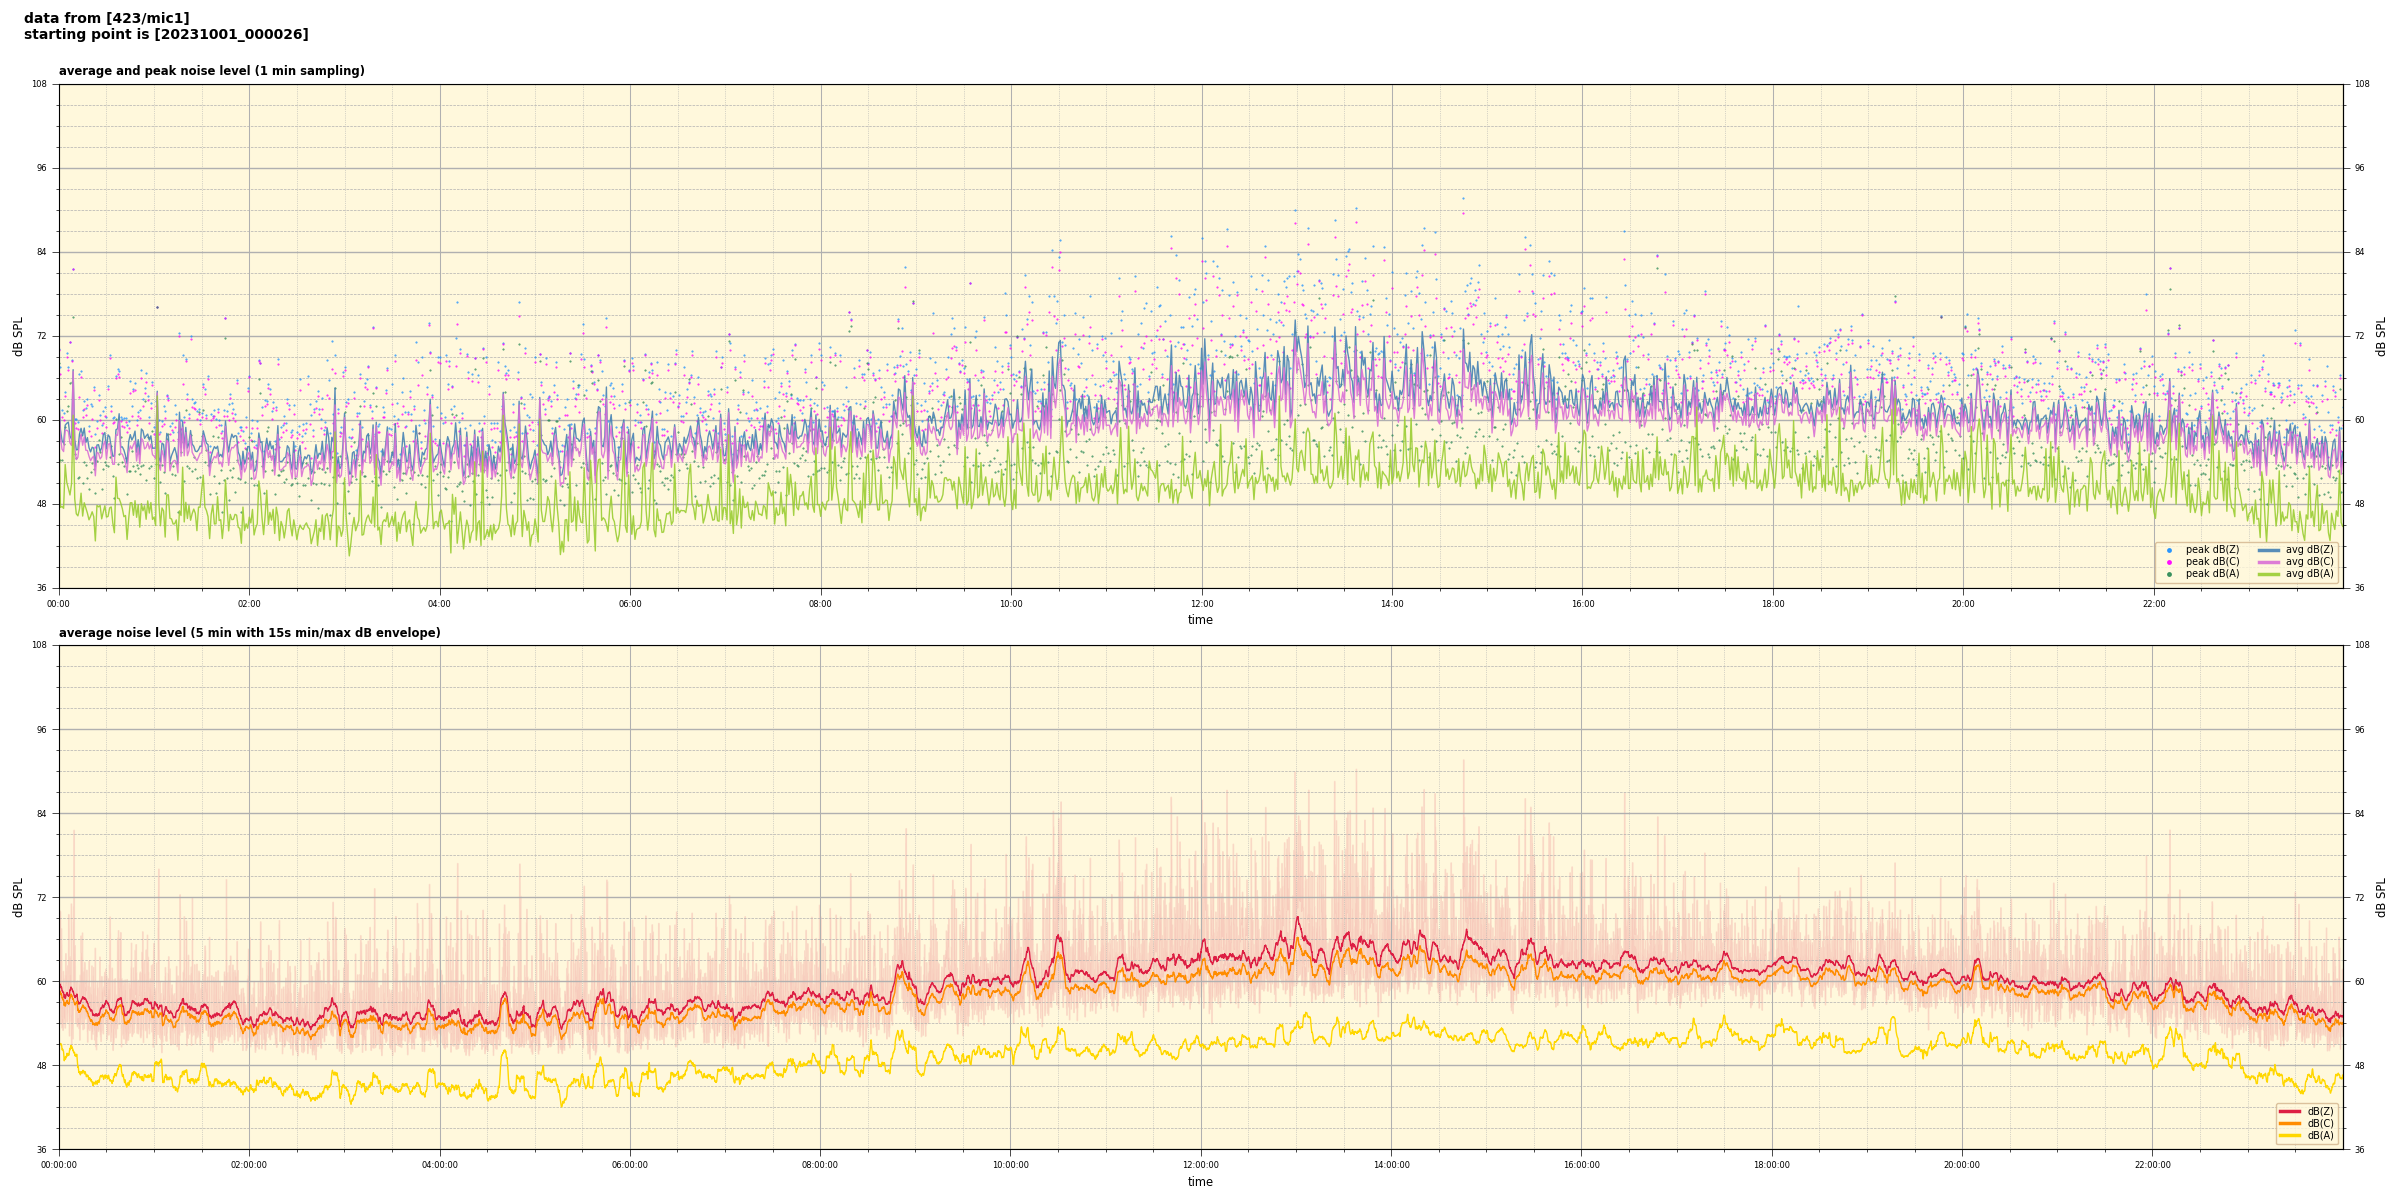2400x1200 pixels.
Task: Click the 22:00:00 tick on bottom time axis
Action: pos(2153,1165)
